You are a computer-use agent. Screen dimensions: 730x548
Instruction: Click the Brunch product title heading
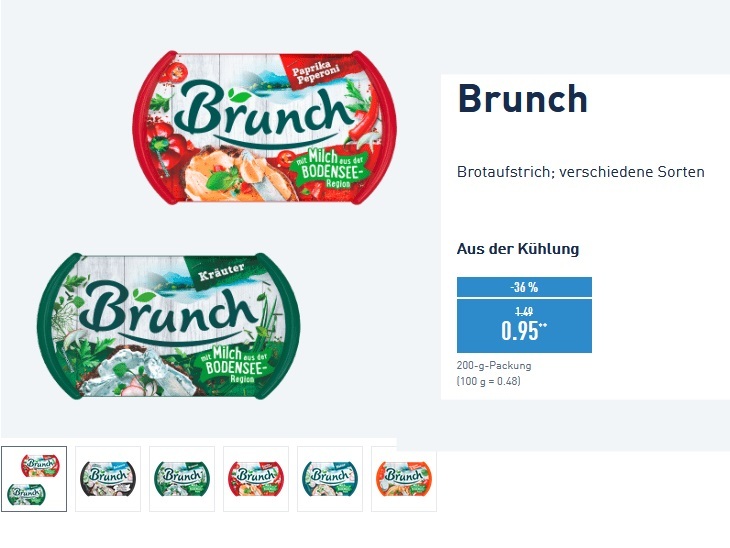tap(522, 99)
